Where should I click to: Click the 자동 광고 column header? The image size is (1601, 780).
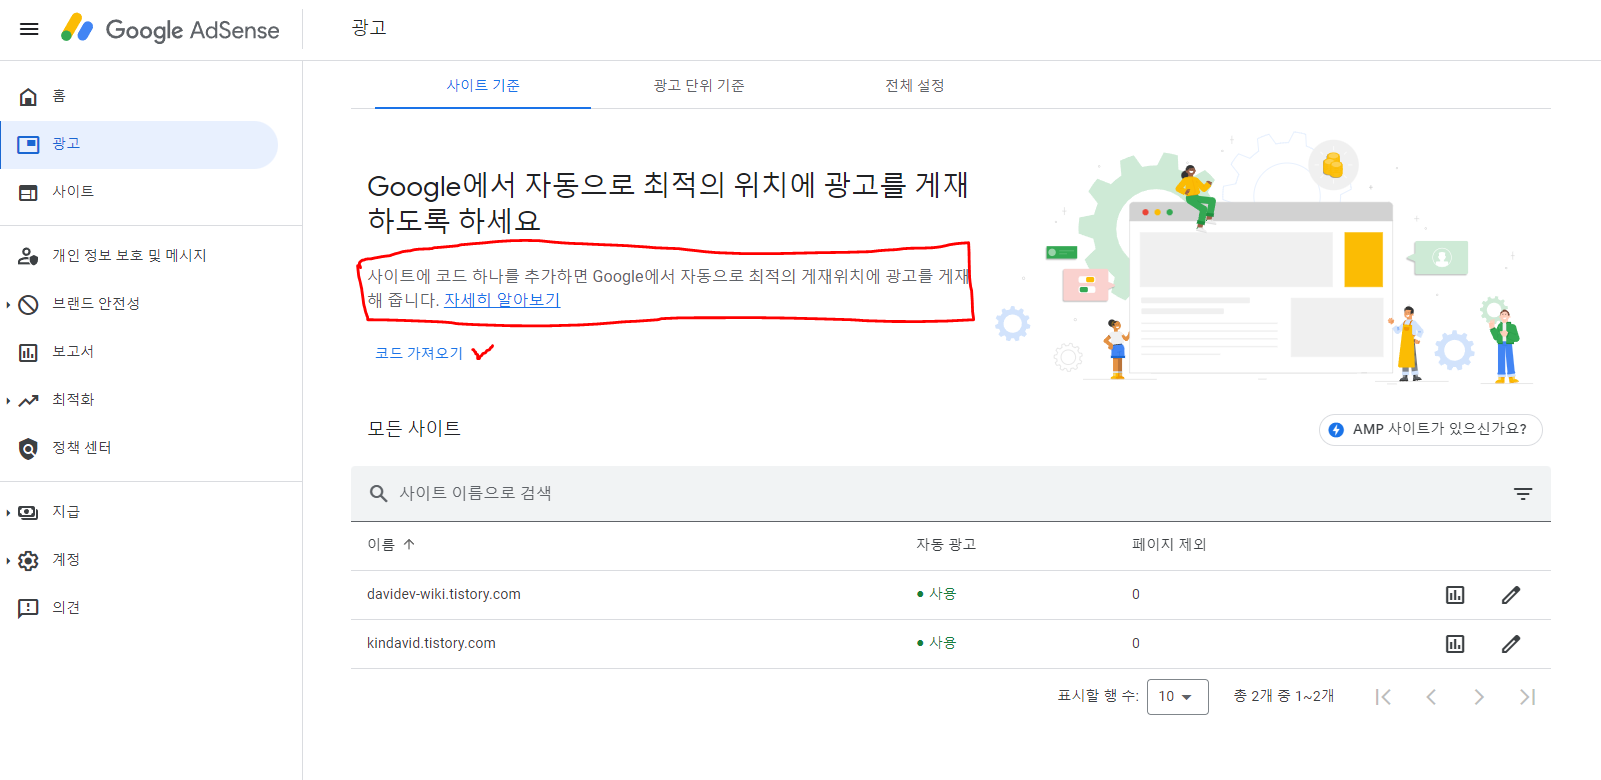[946, 544]
